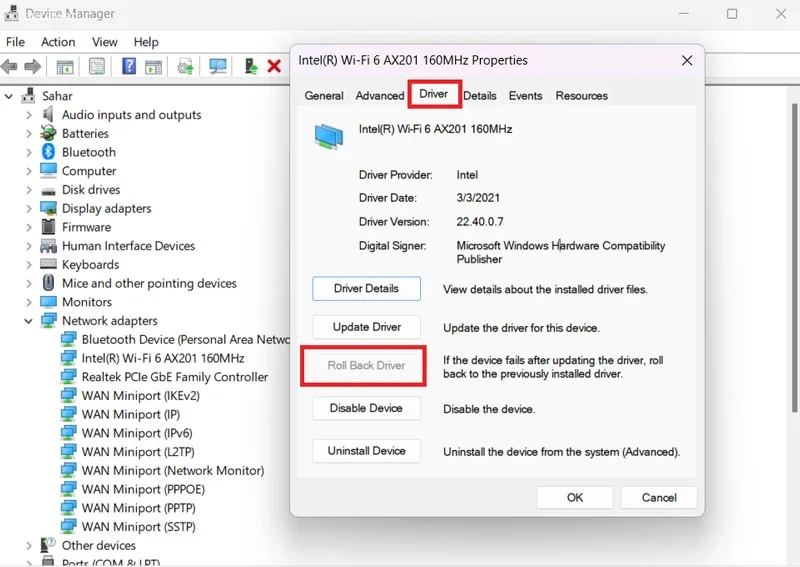
Task: Open the Events tab in Properties
Action: 525,96
